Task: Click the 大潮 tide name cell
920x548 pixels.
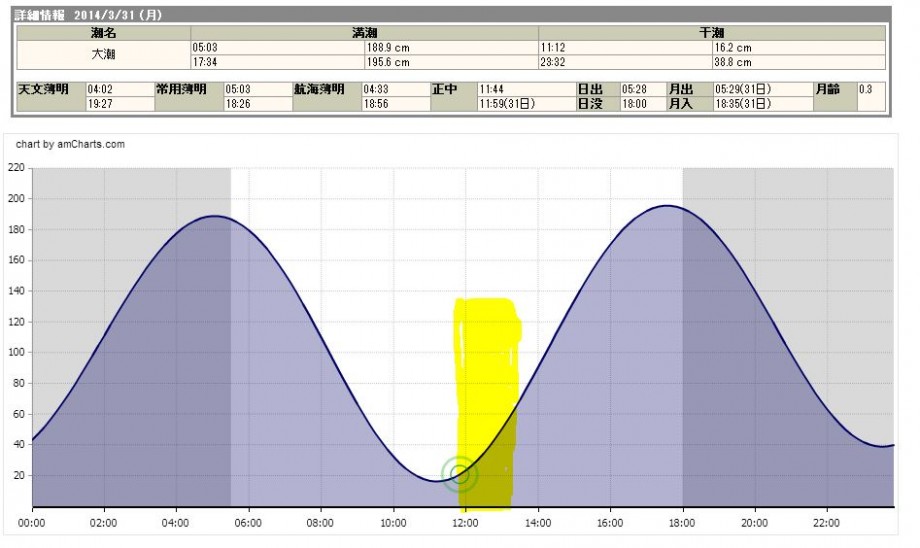Action: coord(103,55)
